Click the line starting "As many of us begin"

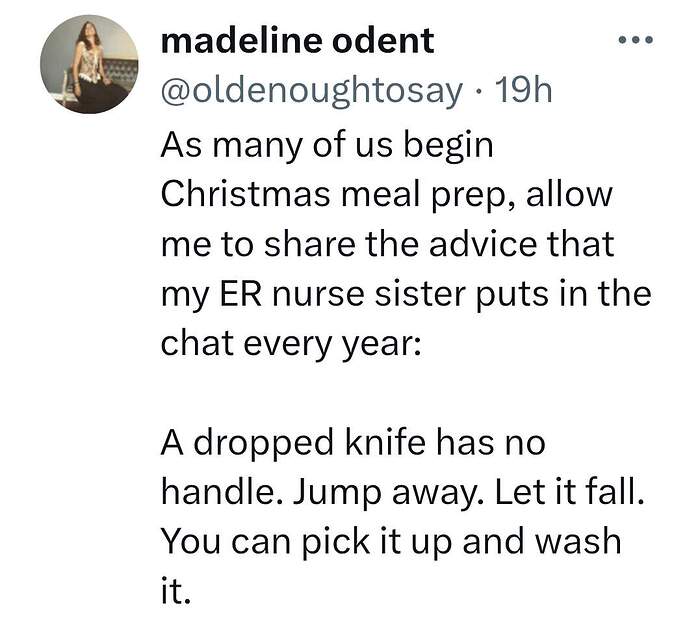point(327,143)
